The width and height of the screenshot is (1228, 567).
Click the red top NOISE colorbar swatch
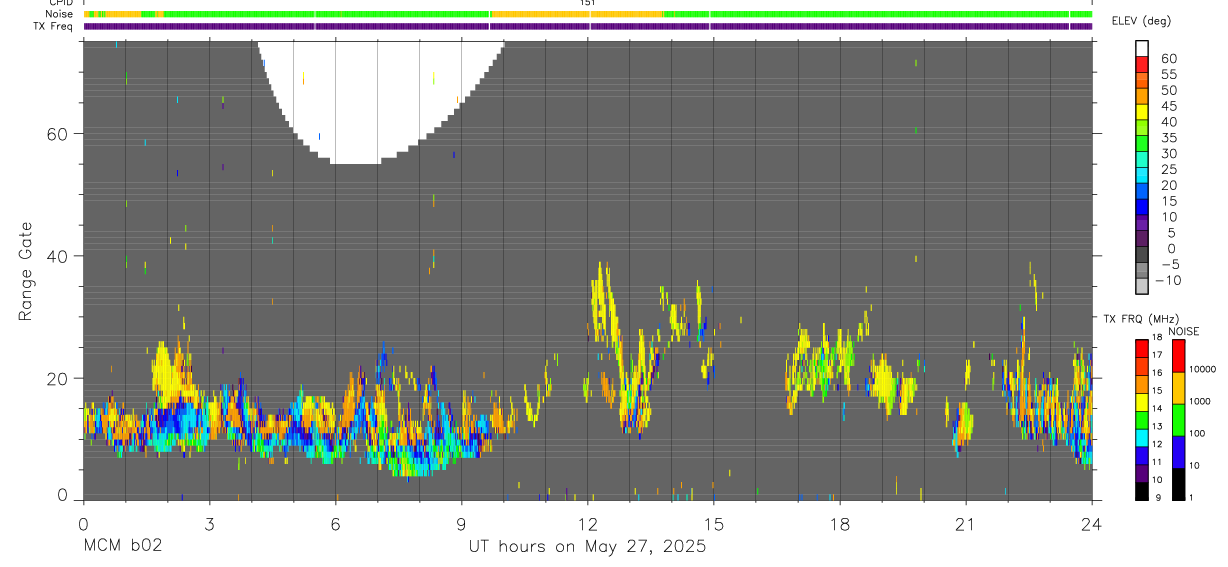tap(1178, 356)
